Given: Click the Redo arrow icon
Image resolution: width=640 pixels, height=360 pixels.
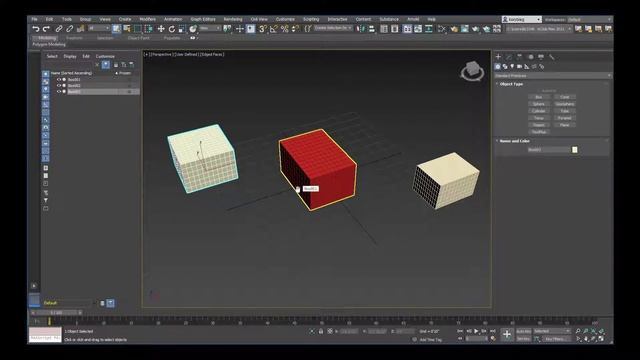Looking at the screenshot, I should tap(46, 29).
